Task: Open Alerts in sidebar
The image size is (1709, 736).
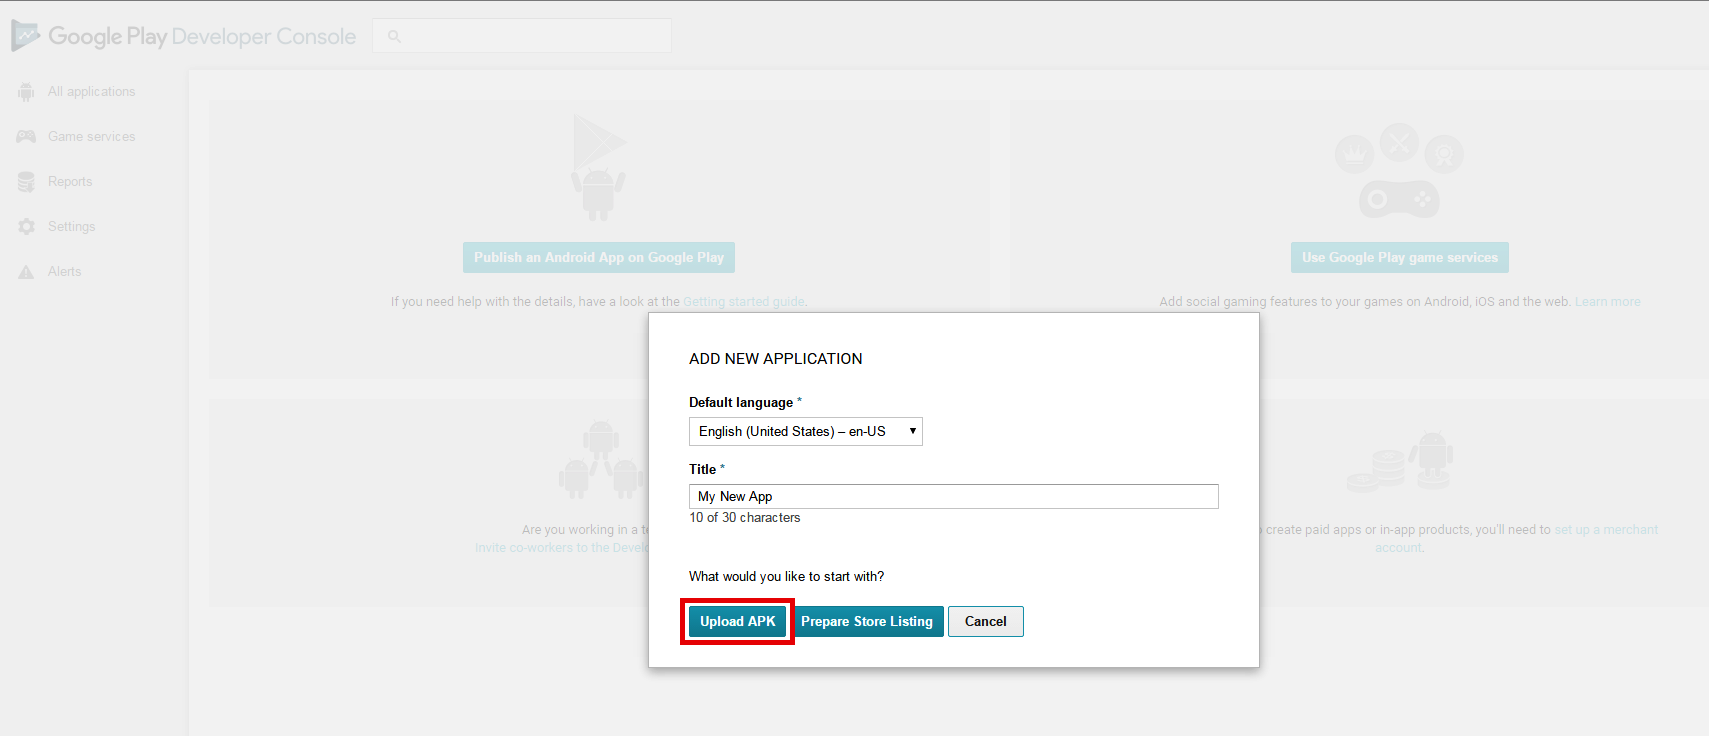Action: coord(64,271)
